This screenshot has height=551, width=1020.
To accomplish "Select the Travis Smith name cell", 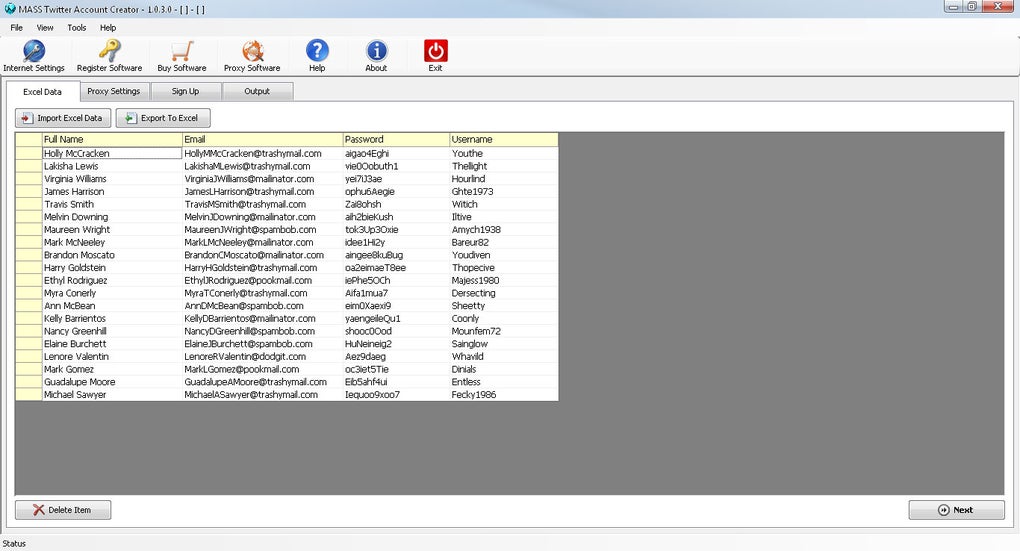I will tap(112, 204).
